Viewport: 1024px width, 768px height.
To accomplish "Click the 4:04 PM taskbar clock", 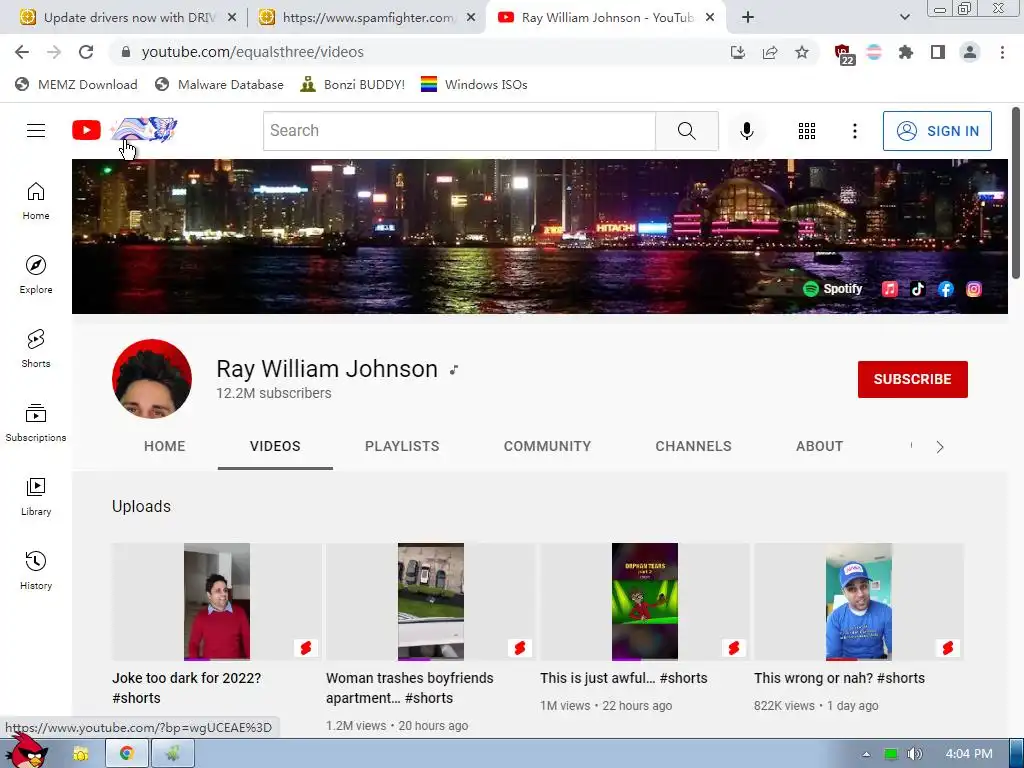I will coord(969,754).
